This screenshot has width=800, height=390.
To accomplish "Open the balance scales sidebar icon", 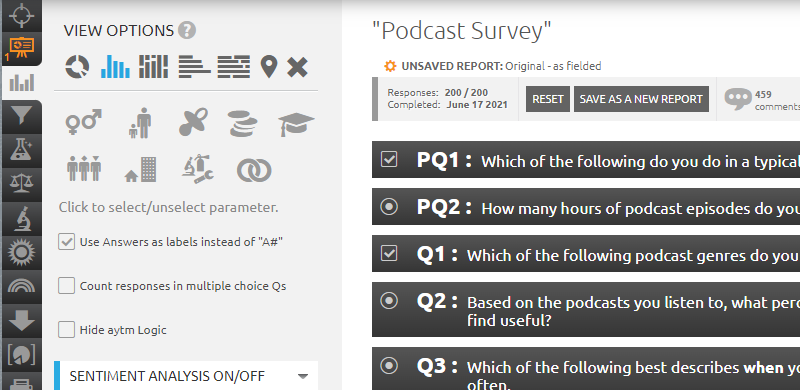I will [21, 182].
